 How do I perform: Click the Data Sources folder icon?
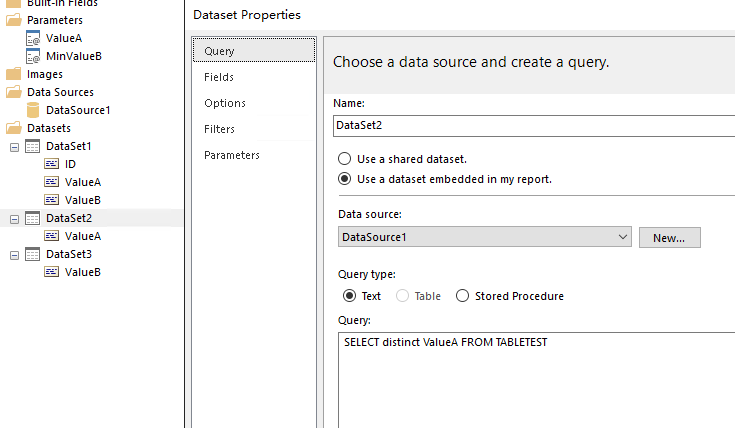[13, 92]
